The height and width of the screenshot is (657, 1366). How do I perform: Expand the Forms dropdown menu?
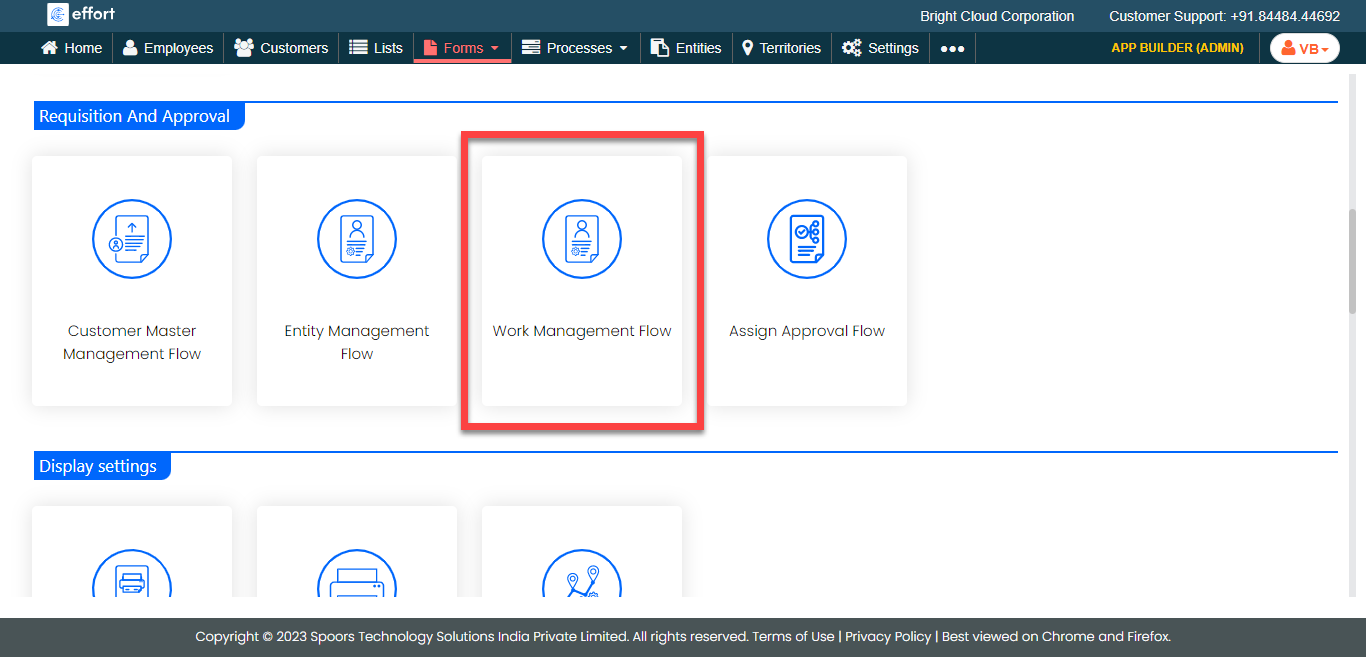[462, 48]
